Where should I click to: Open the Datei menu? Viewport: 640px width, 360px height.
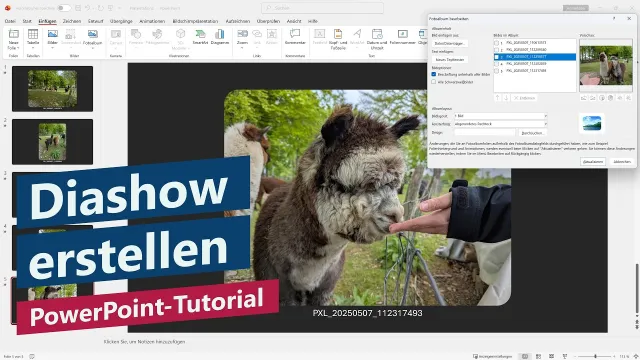pyautogui.click(x=10, y=21)
